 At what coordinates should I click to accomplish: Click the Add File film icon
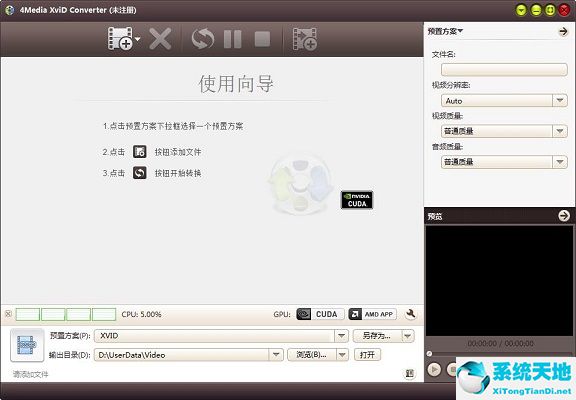pos(120,38)
